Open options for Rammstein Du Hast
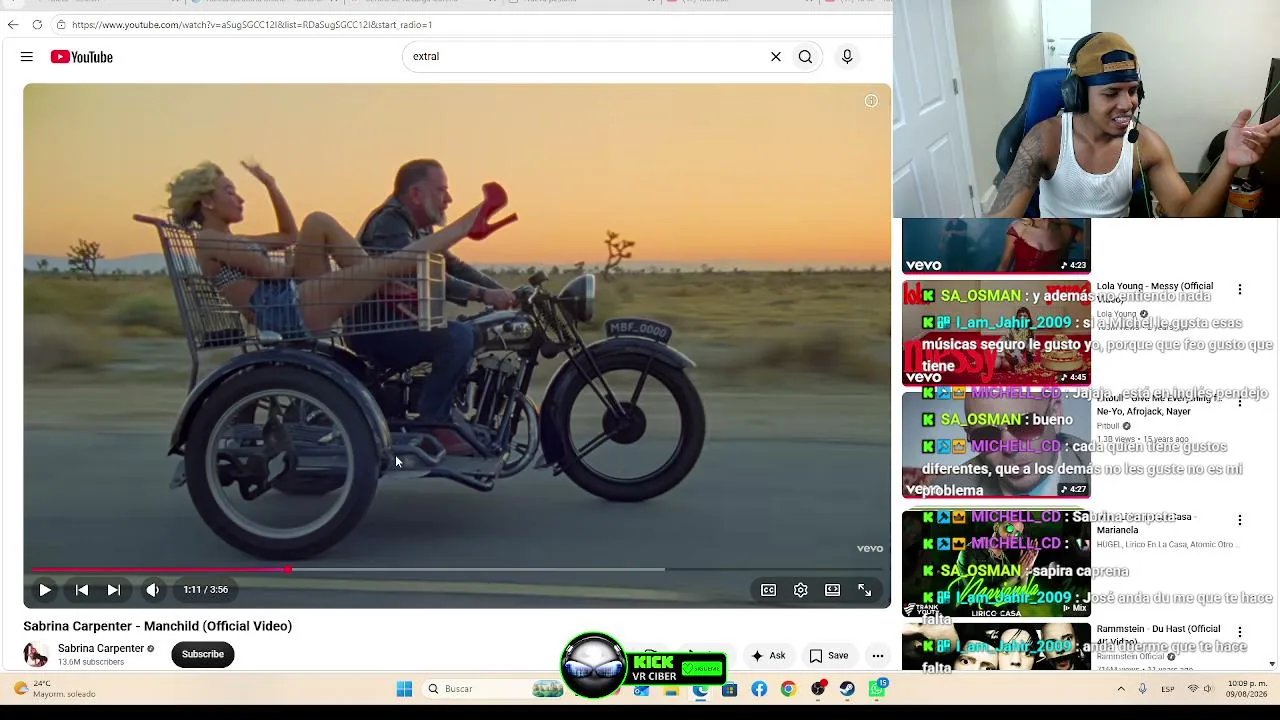This screenshot has width=1280, height=720. pos(1240,632)
